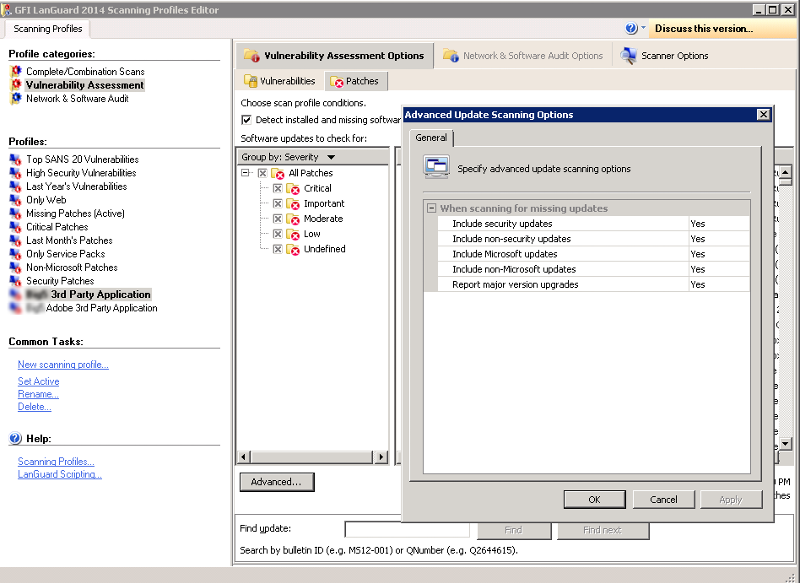Click the Delete... link
Viewport: 800px width, 583px height.
tap(34, 407)
